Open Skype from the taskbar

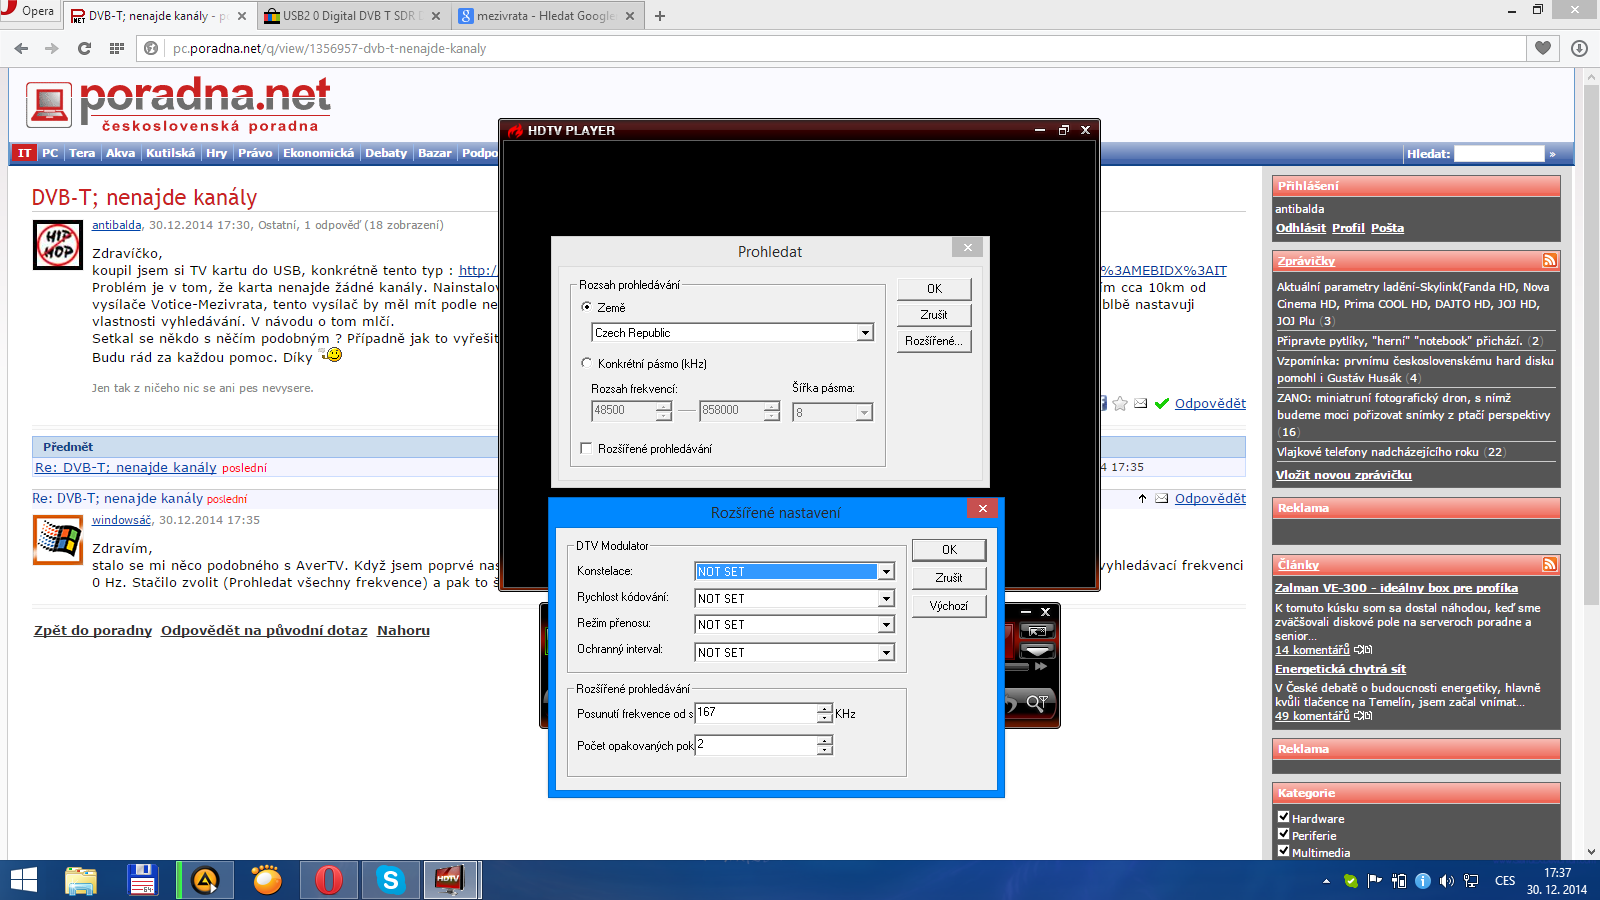(x=390, y=880)
